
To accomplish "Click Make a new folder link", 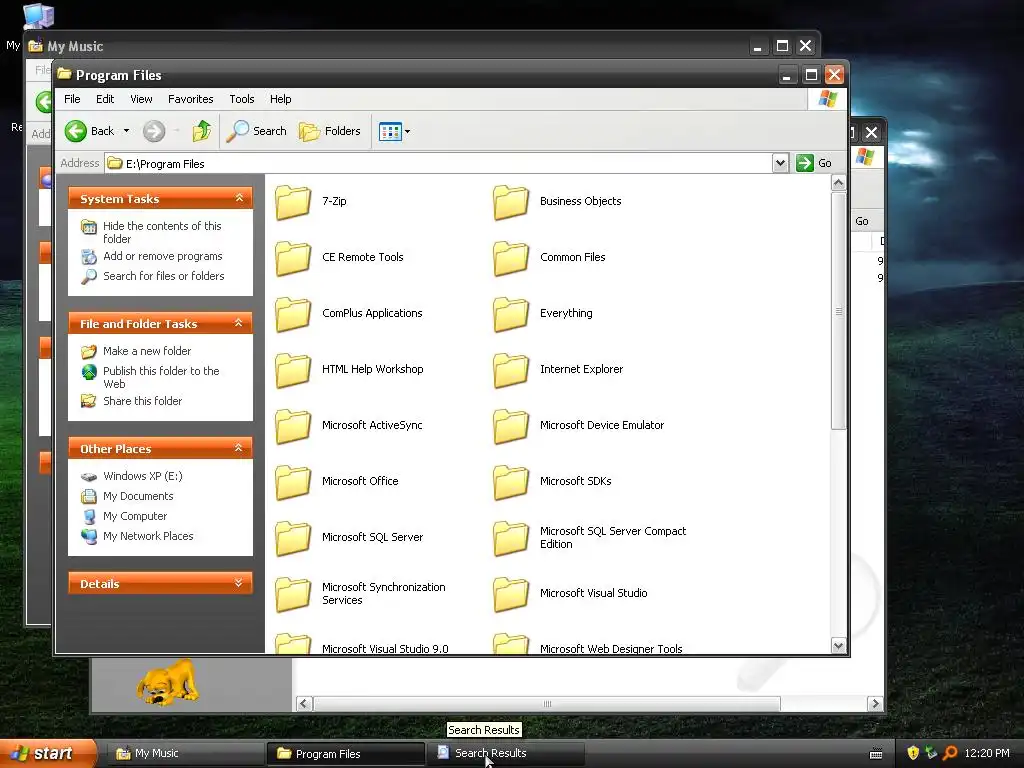I will coord(147,351).
